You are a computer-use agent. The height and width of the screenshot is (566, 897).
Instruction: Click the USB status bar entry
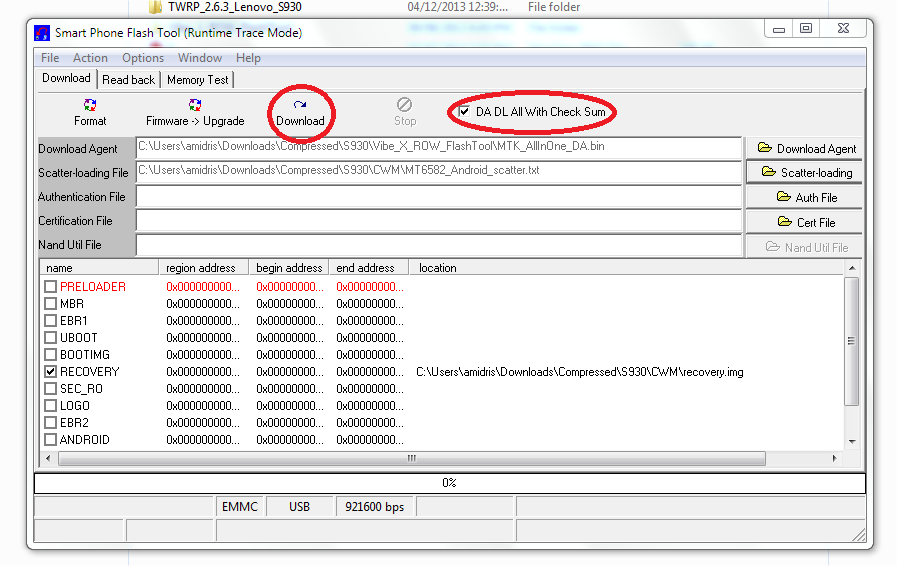tap(299, 506)
